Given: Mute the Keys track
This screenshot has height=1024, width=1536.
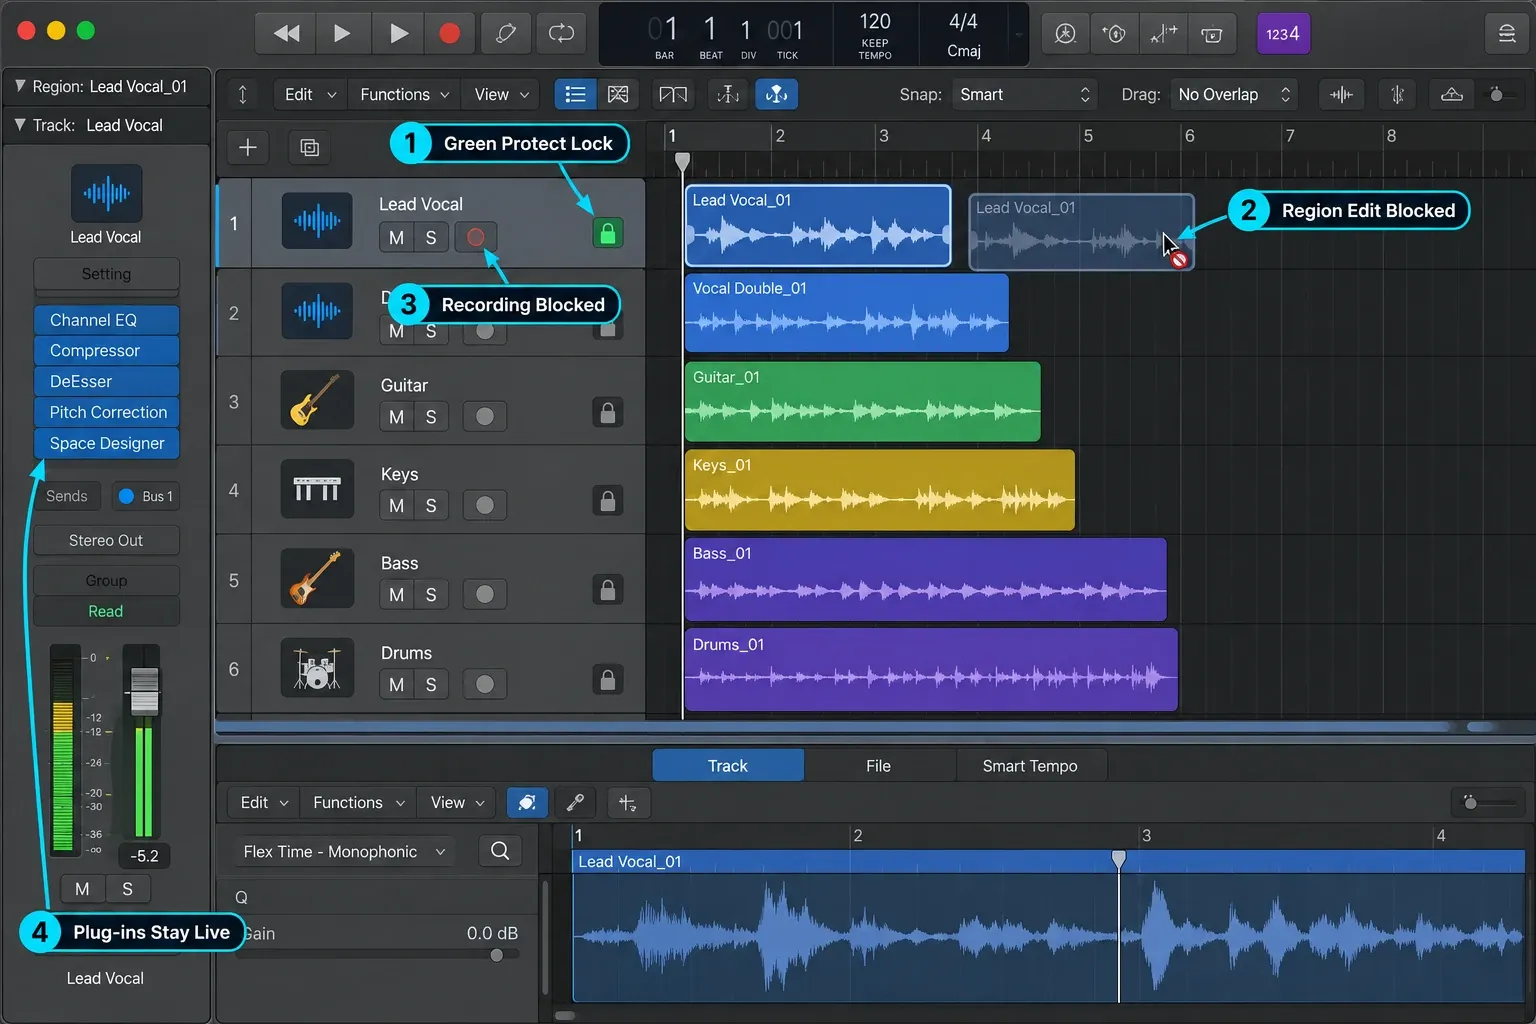Looking at the screenshot, I should pos(397,505).
